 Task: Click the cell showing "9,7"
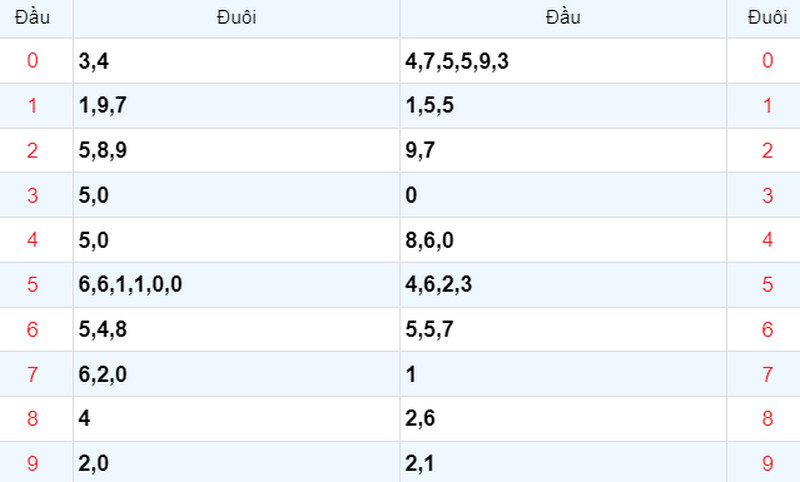click(420, 150)
